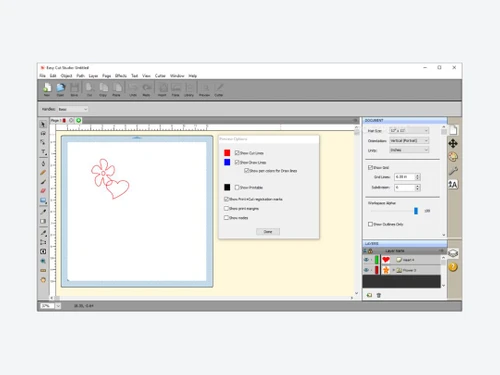Image resolution: width=500 pixels, height=375 pixels.
Task: Enable Show nodes checkbox
Action: click(x=226, y=218)
